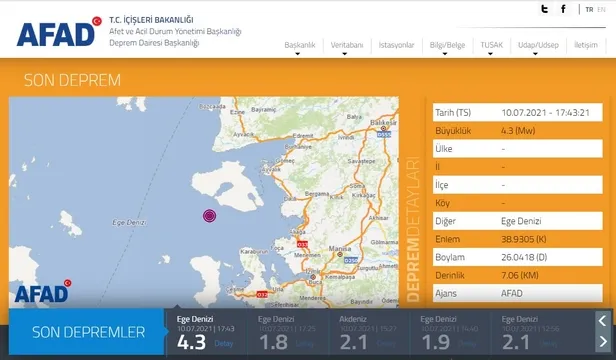Click the Ajans value AFAD
The height and width of the screenshot is (360, 616).
pyautogui.click(x=512, y=294)
